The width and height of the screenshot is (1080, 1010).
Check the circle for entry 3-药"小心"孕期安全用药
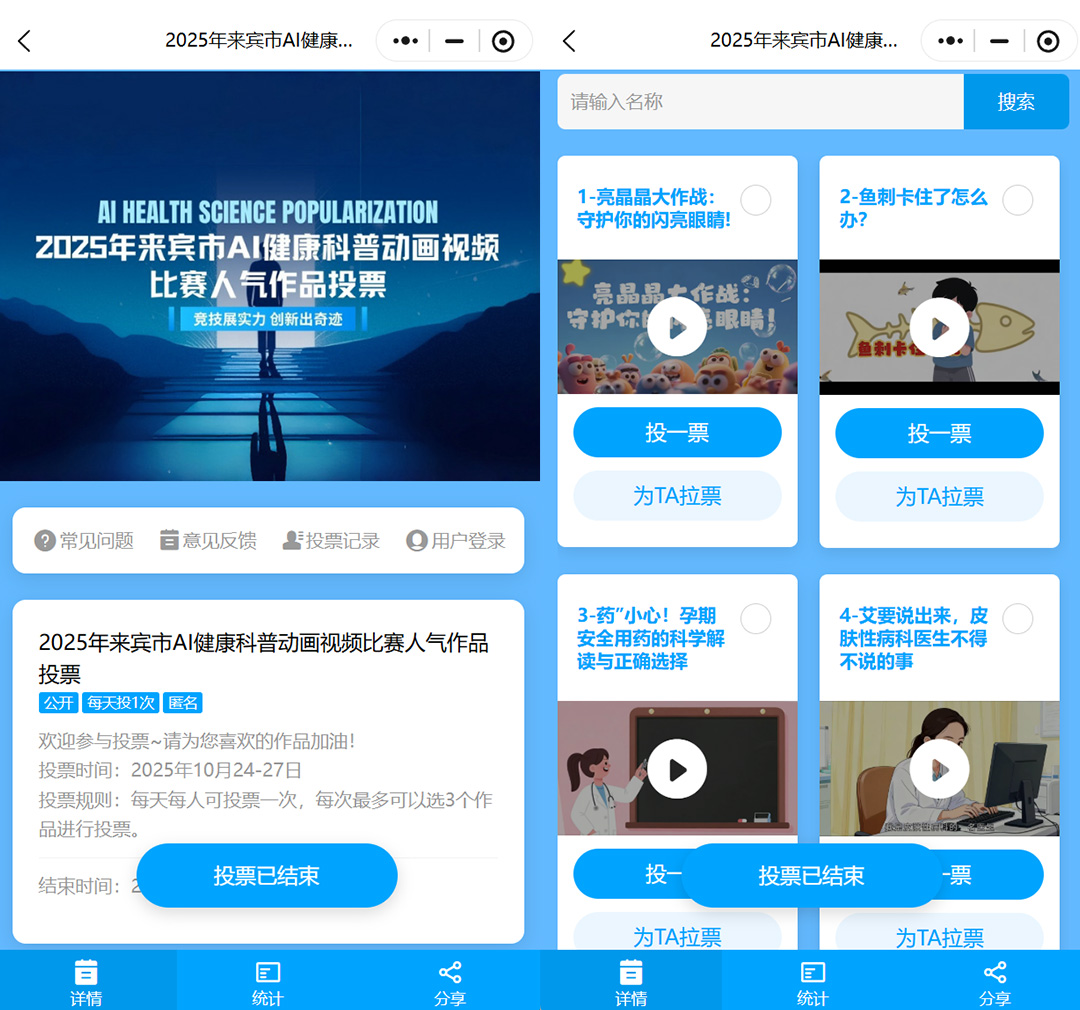(756, 619)
